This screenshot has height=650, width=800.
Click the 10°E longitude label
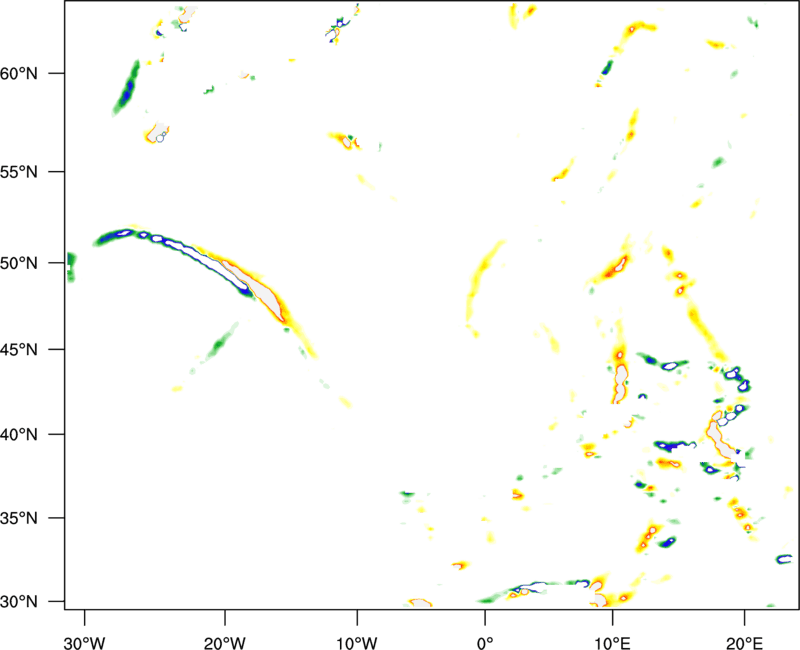pyautogui.click(x=613, y=643)
